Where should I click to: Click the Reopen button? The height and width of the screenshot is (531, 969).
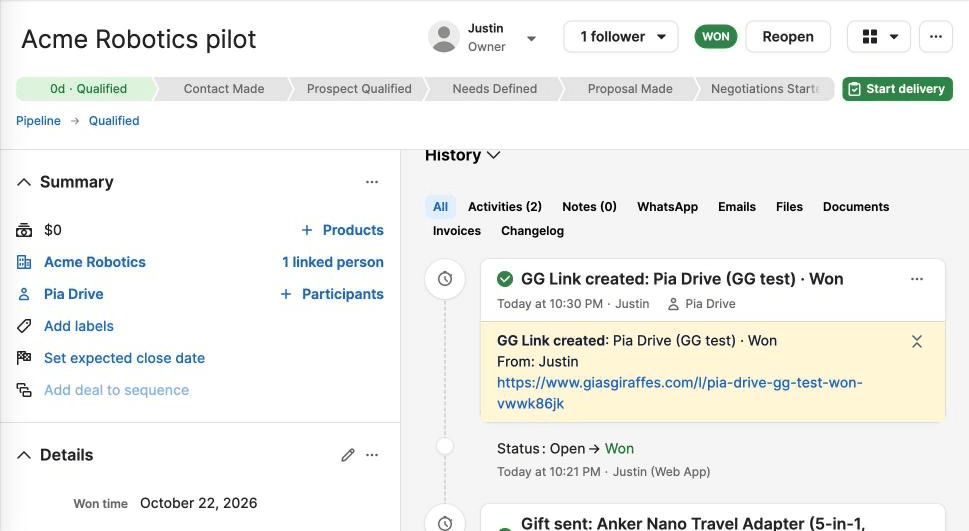click(x=788, y=37)
